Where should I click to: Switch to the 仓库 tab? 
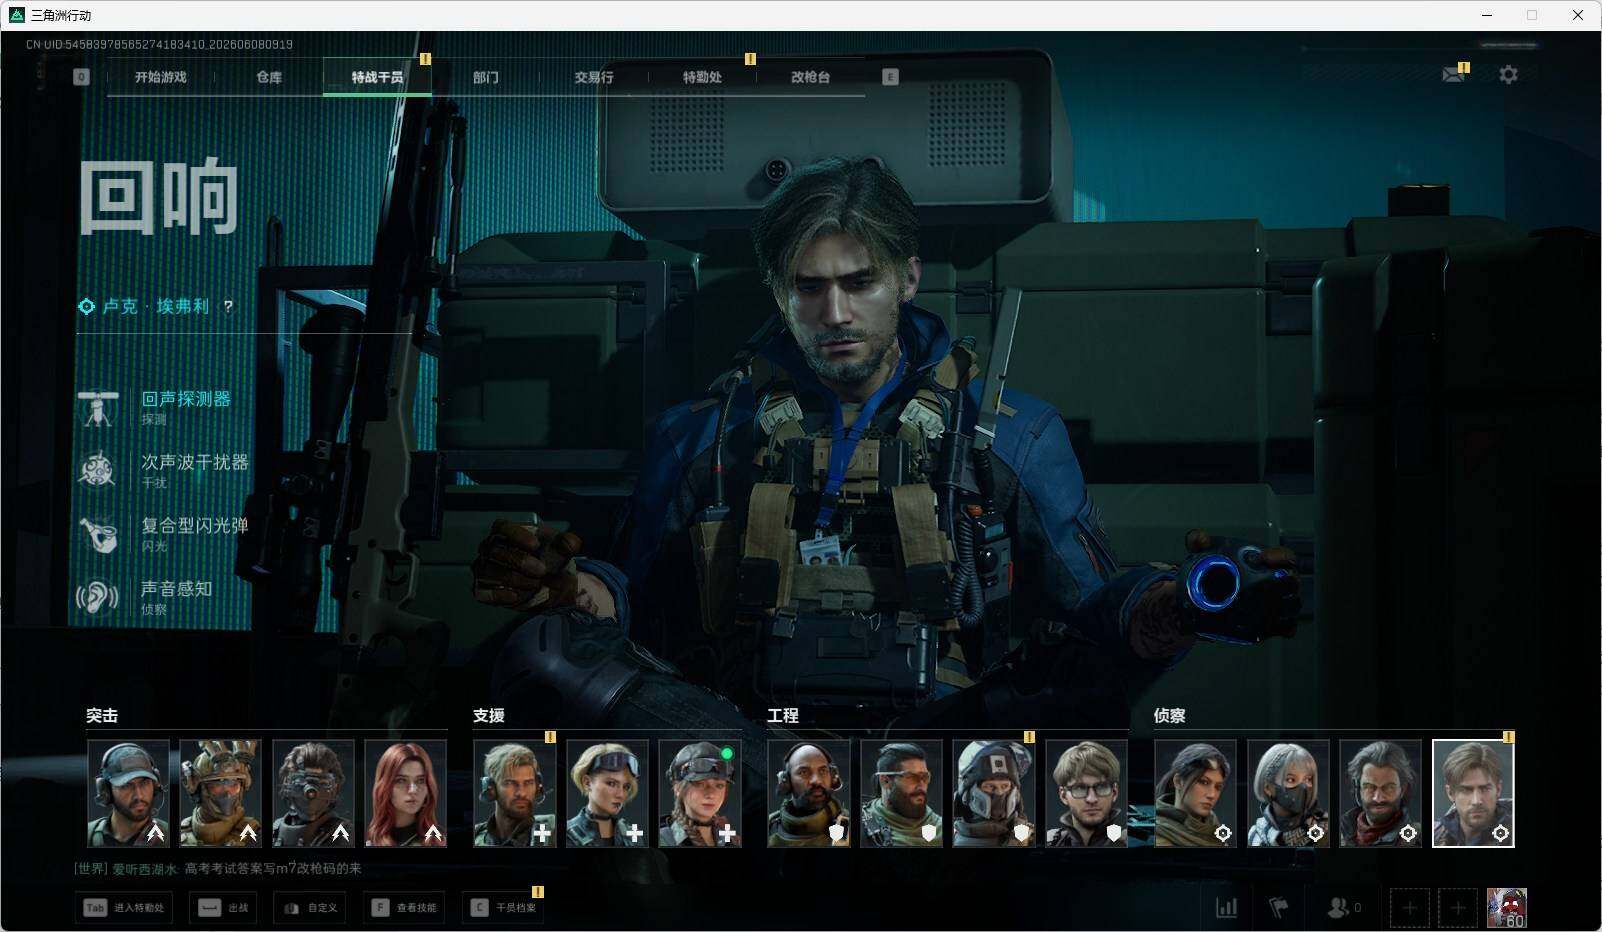[x=269, y=77]
